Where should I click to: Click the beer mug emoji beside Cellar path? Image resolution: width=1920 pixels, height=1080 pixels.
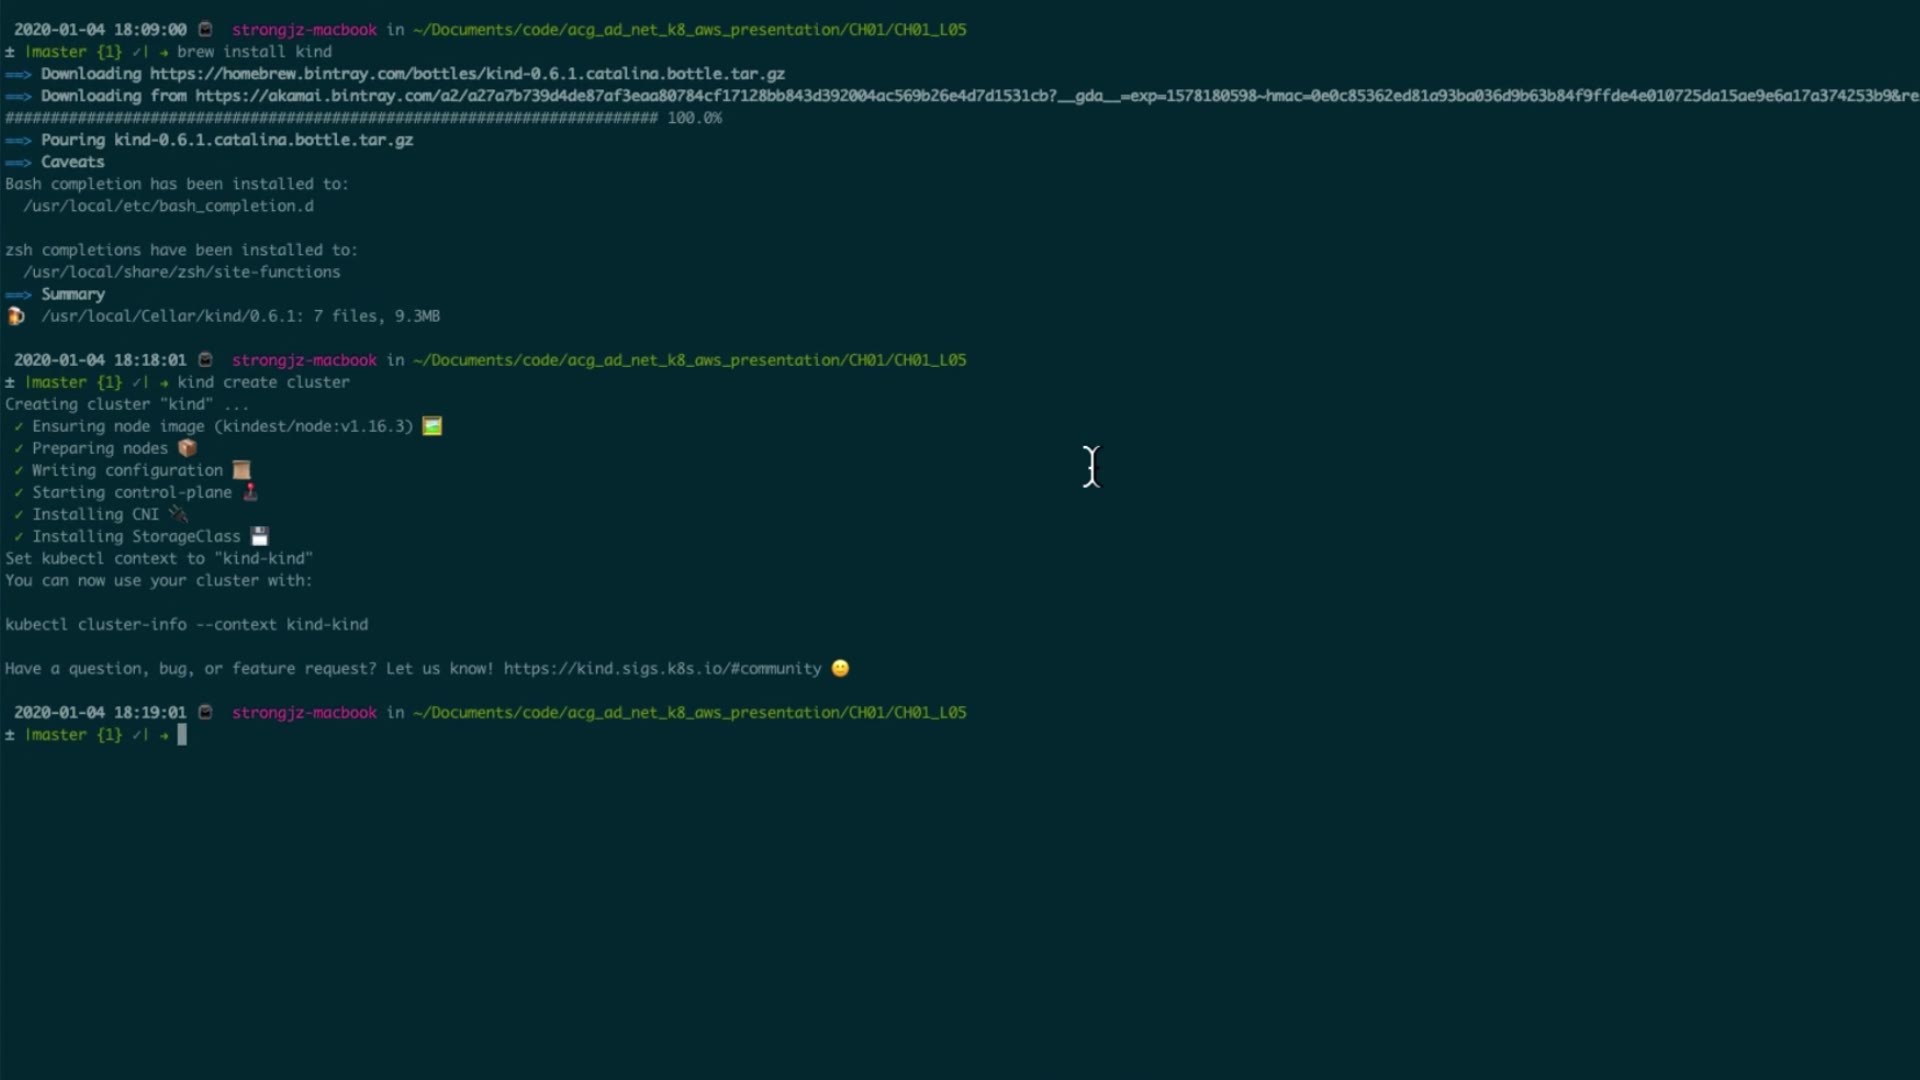tap(15, 316)
